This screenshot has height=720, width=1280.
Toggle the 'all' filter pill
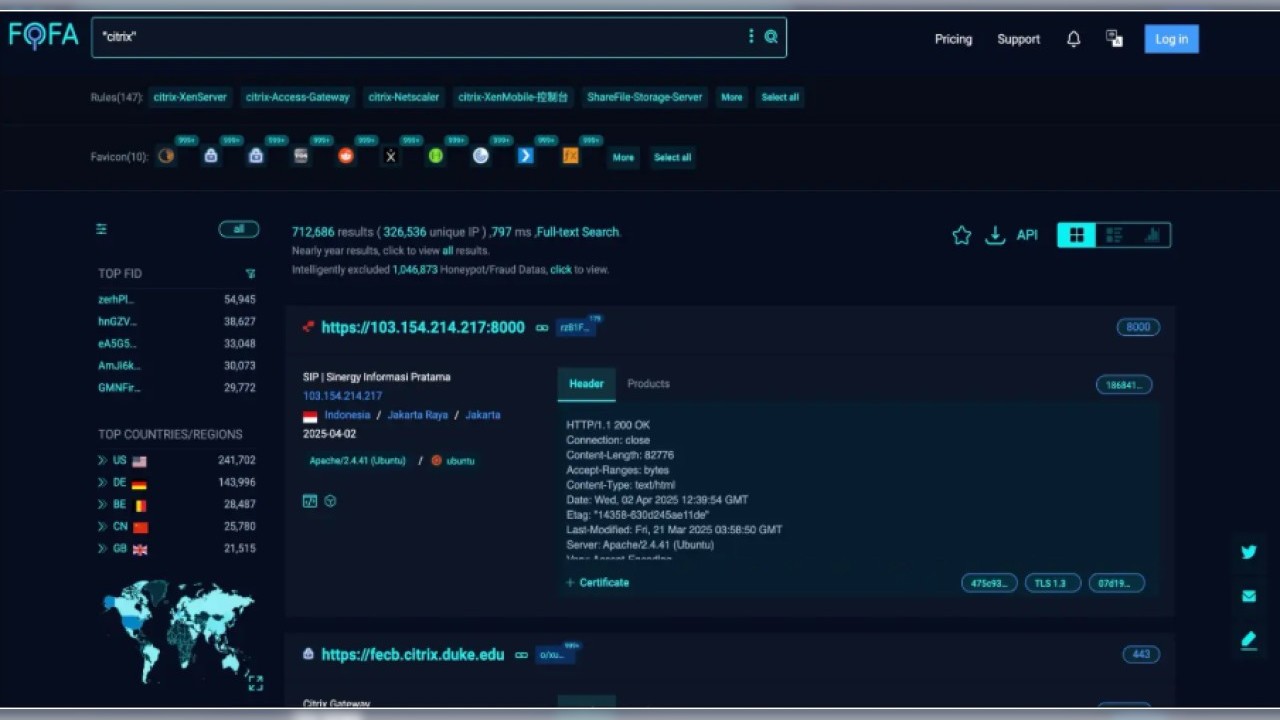point(239,229)
